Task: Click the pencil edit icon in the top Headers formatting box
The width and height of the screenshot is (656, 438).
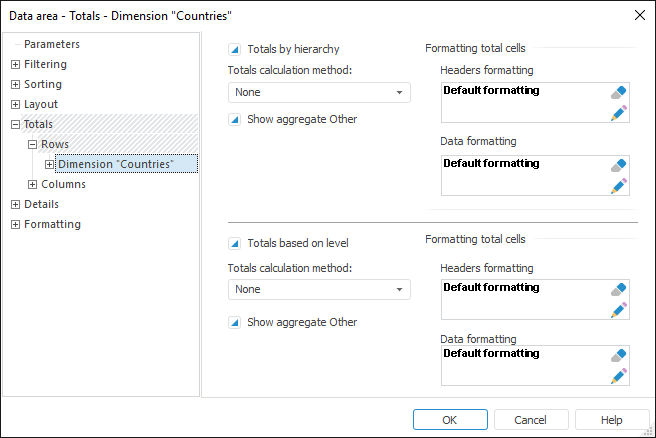Action: coord(619,112)
